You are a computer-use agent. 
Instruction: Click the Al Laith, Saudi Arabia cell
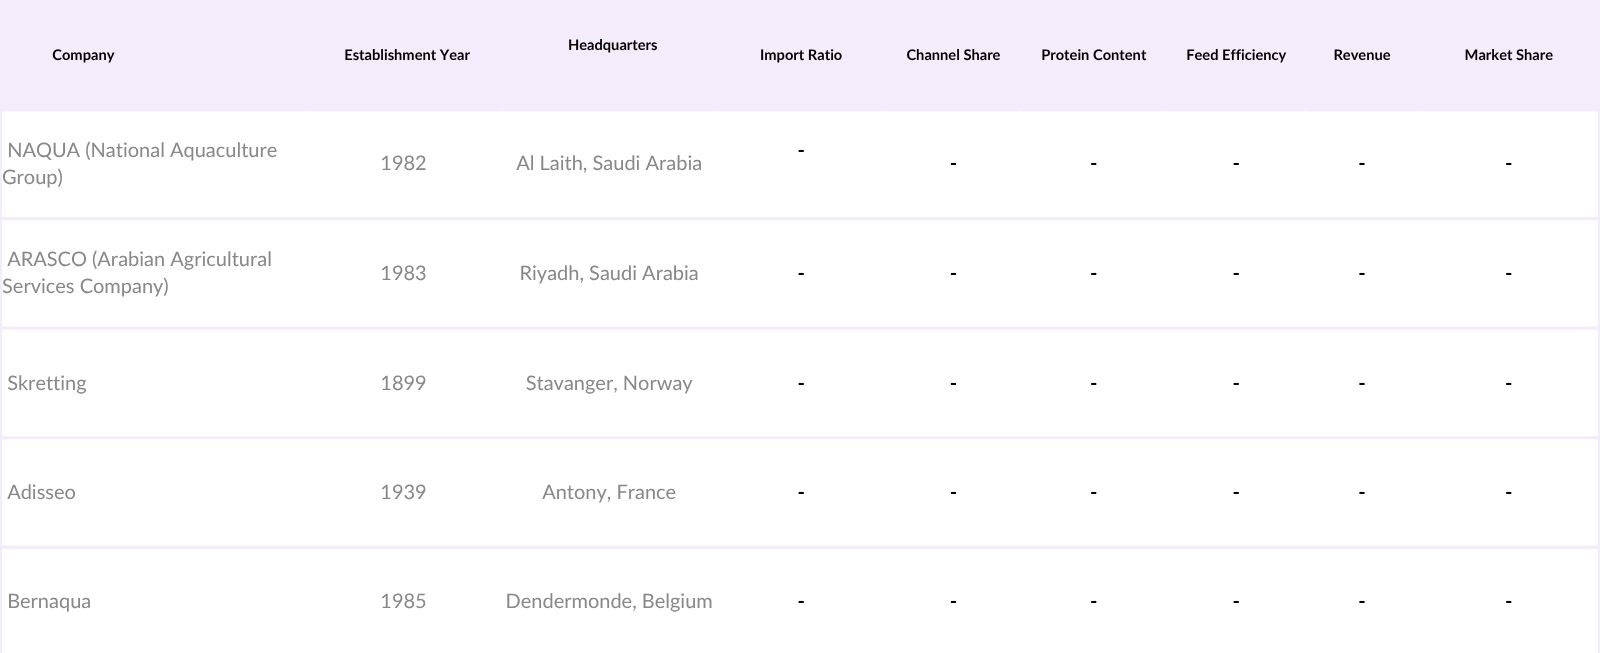click(x=608, y=163)
